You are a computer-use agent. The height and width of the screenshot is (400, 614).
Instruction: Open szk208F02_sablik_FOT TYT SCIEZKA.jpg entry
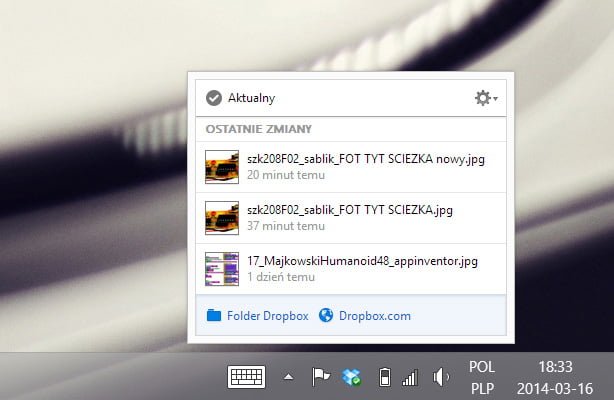click(351, 218)
